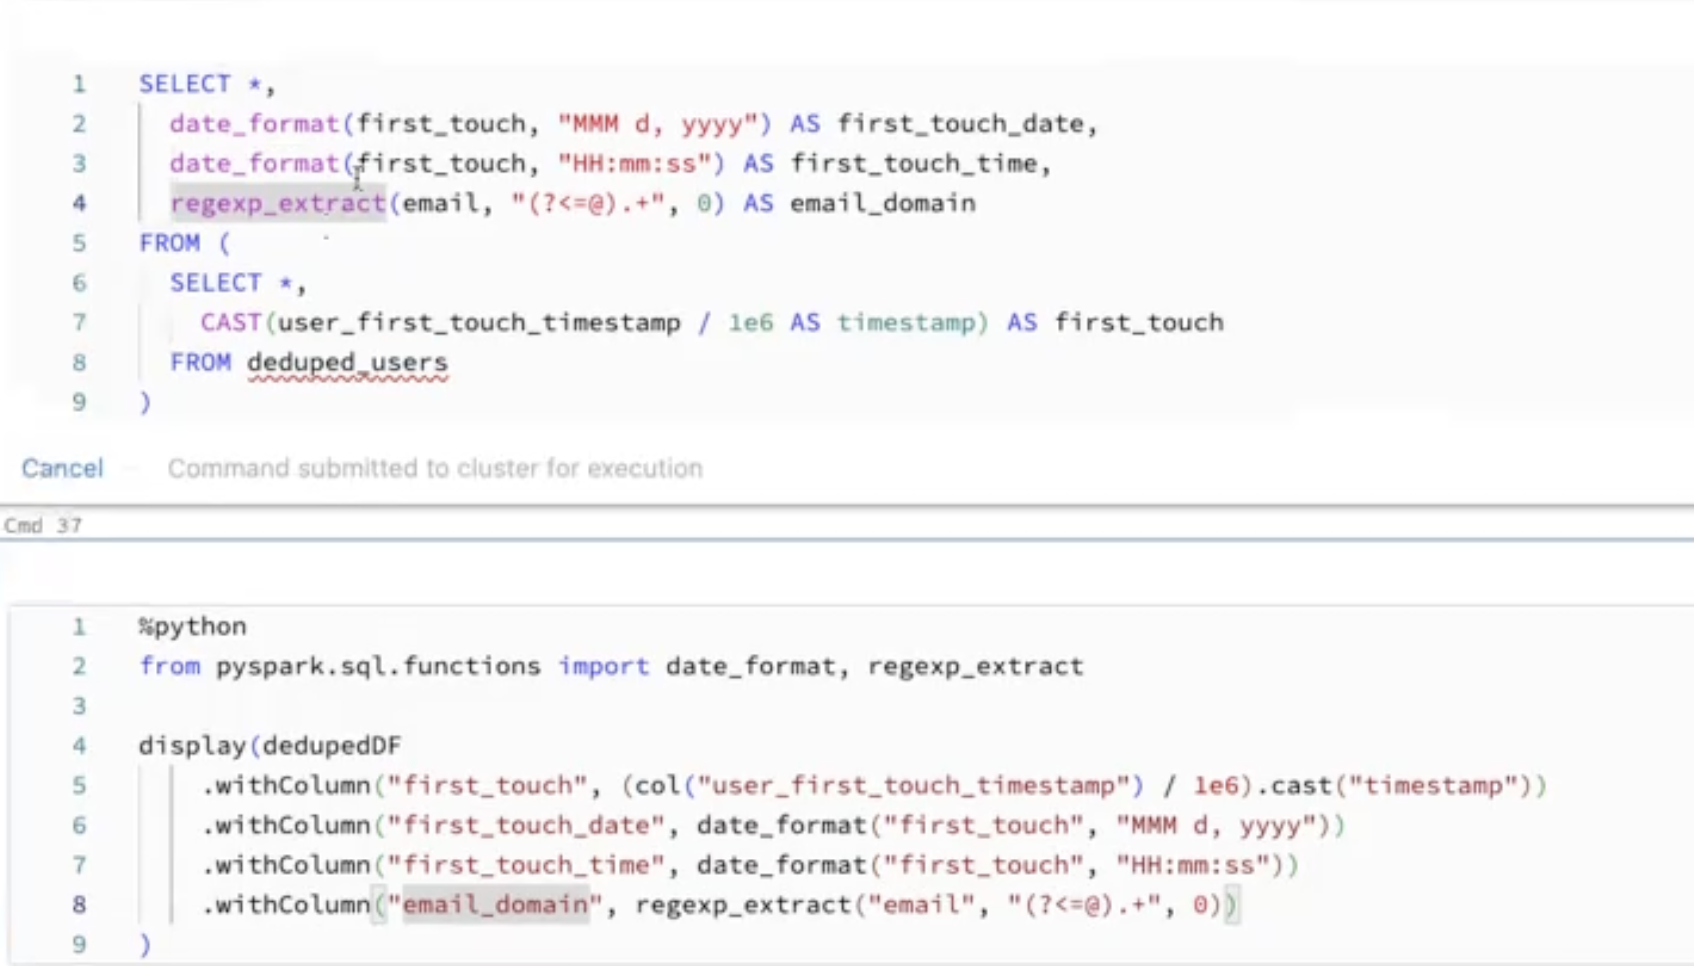Click the Cmd 37 cell label
The width and height of the screenshot is (1694, 966).
[x=42, y=525]
